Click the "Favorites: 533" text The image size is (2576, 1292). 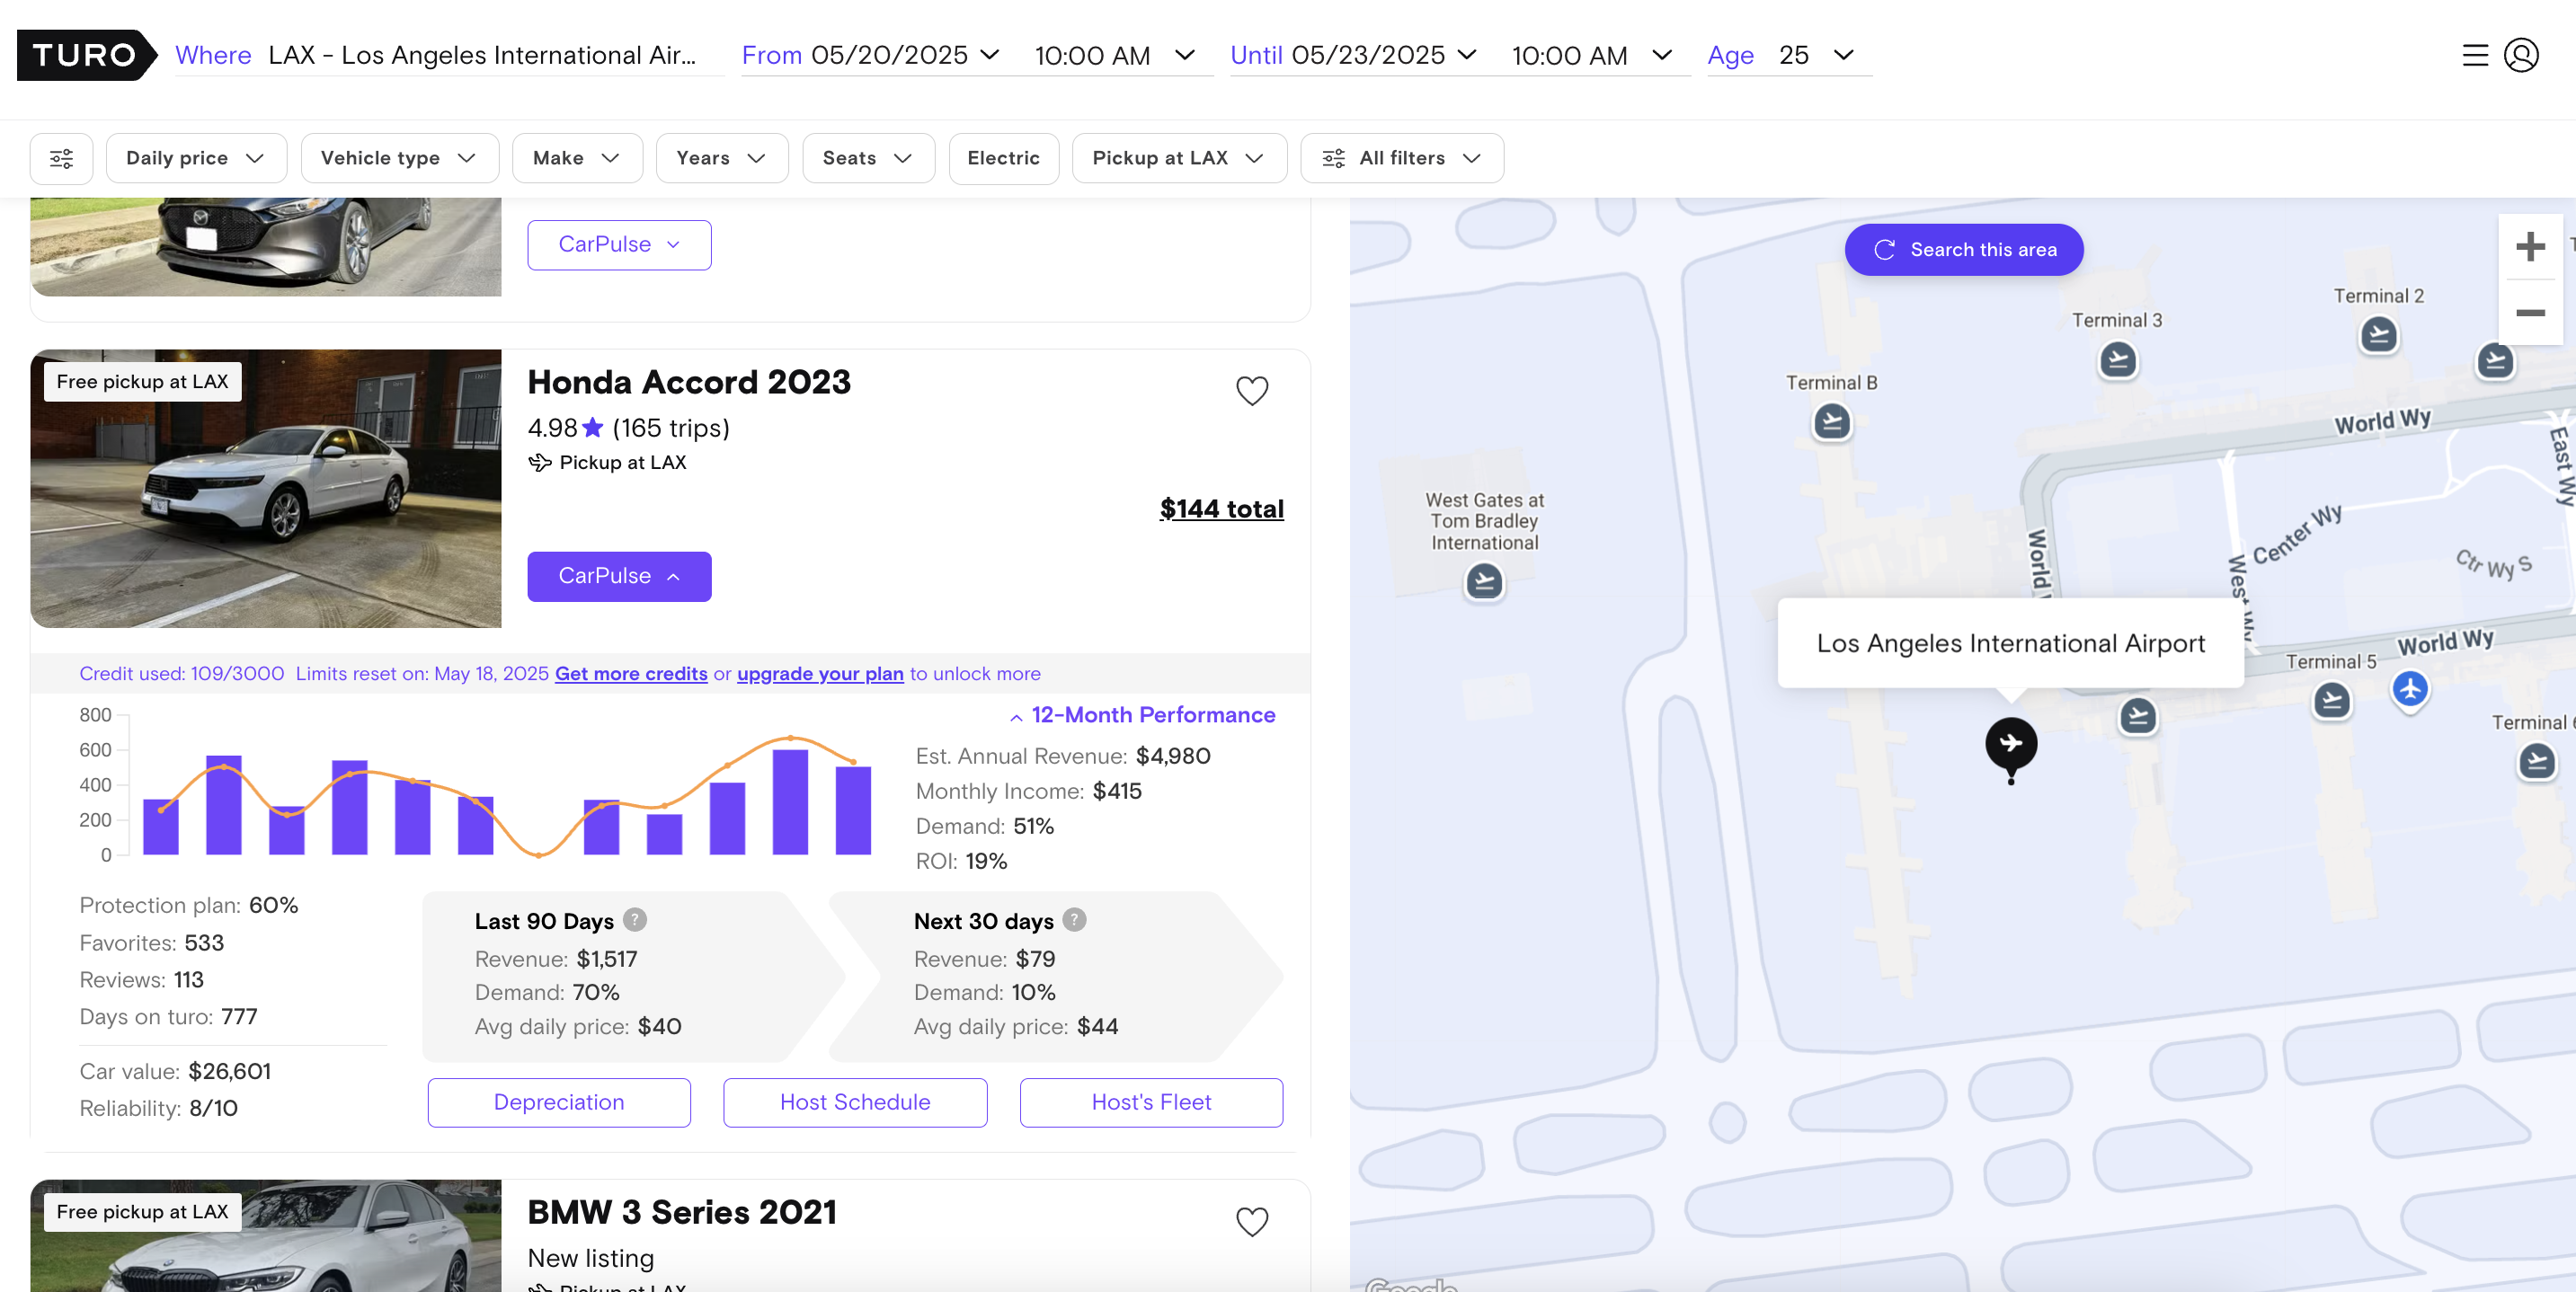click(152, 943)
